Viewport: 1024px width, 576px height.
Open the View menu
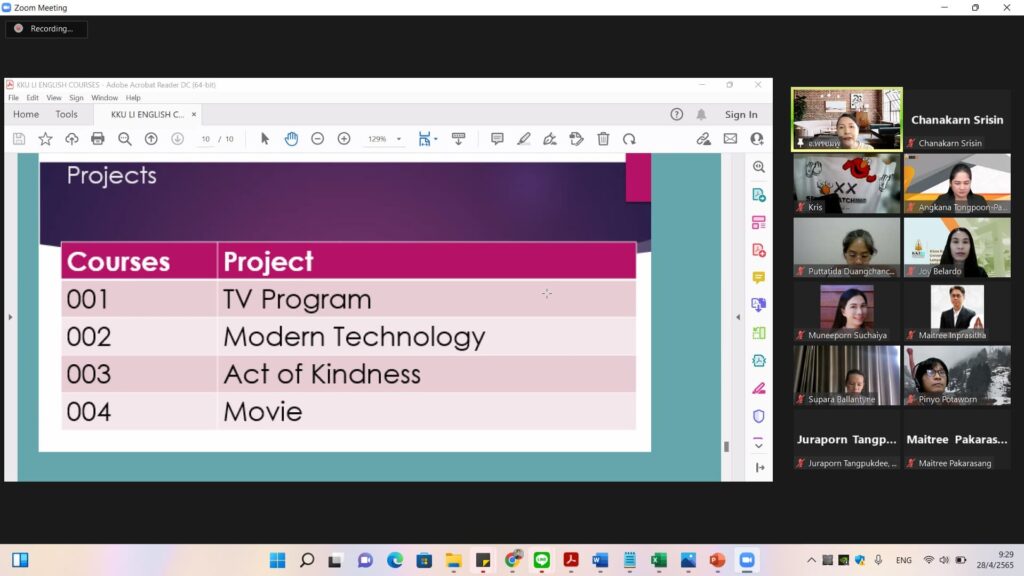click(54, 98)
